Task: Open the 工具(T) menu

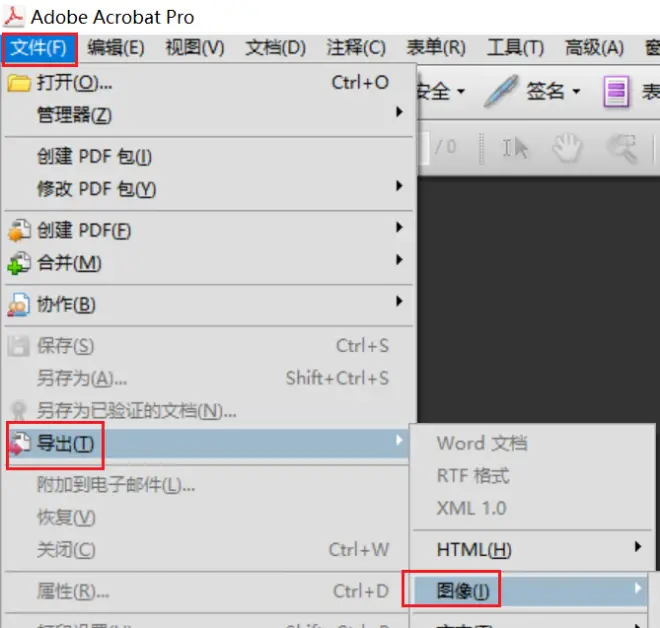Action: click(516, 48)
